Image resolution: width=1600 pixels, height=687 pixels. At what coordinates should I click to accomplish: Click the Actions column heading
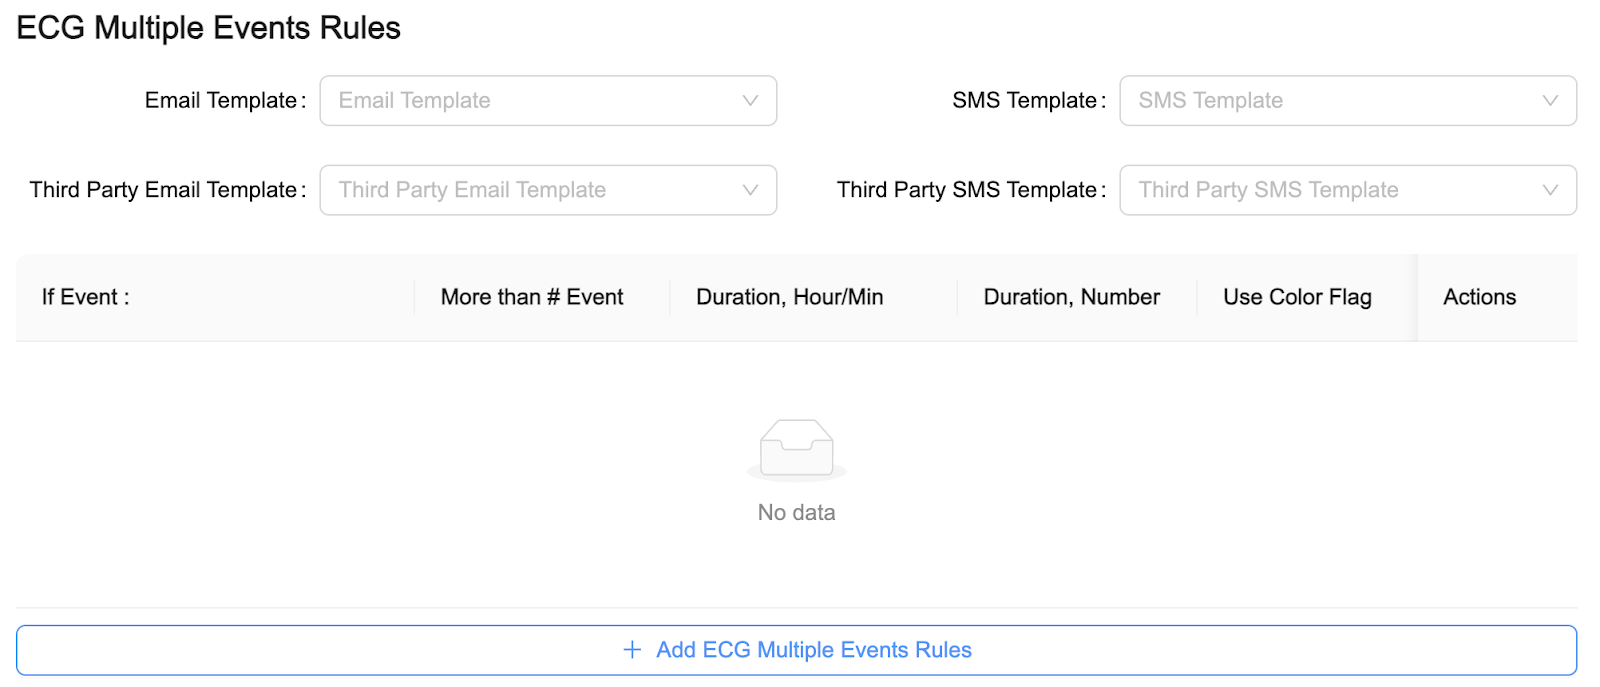(x=1479, y=296)
